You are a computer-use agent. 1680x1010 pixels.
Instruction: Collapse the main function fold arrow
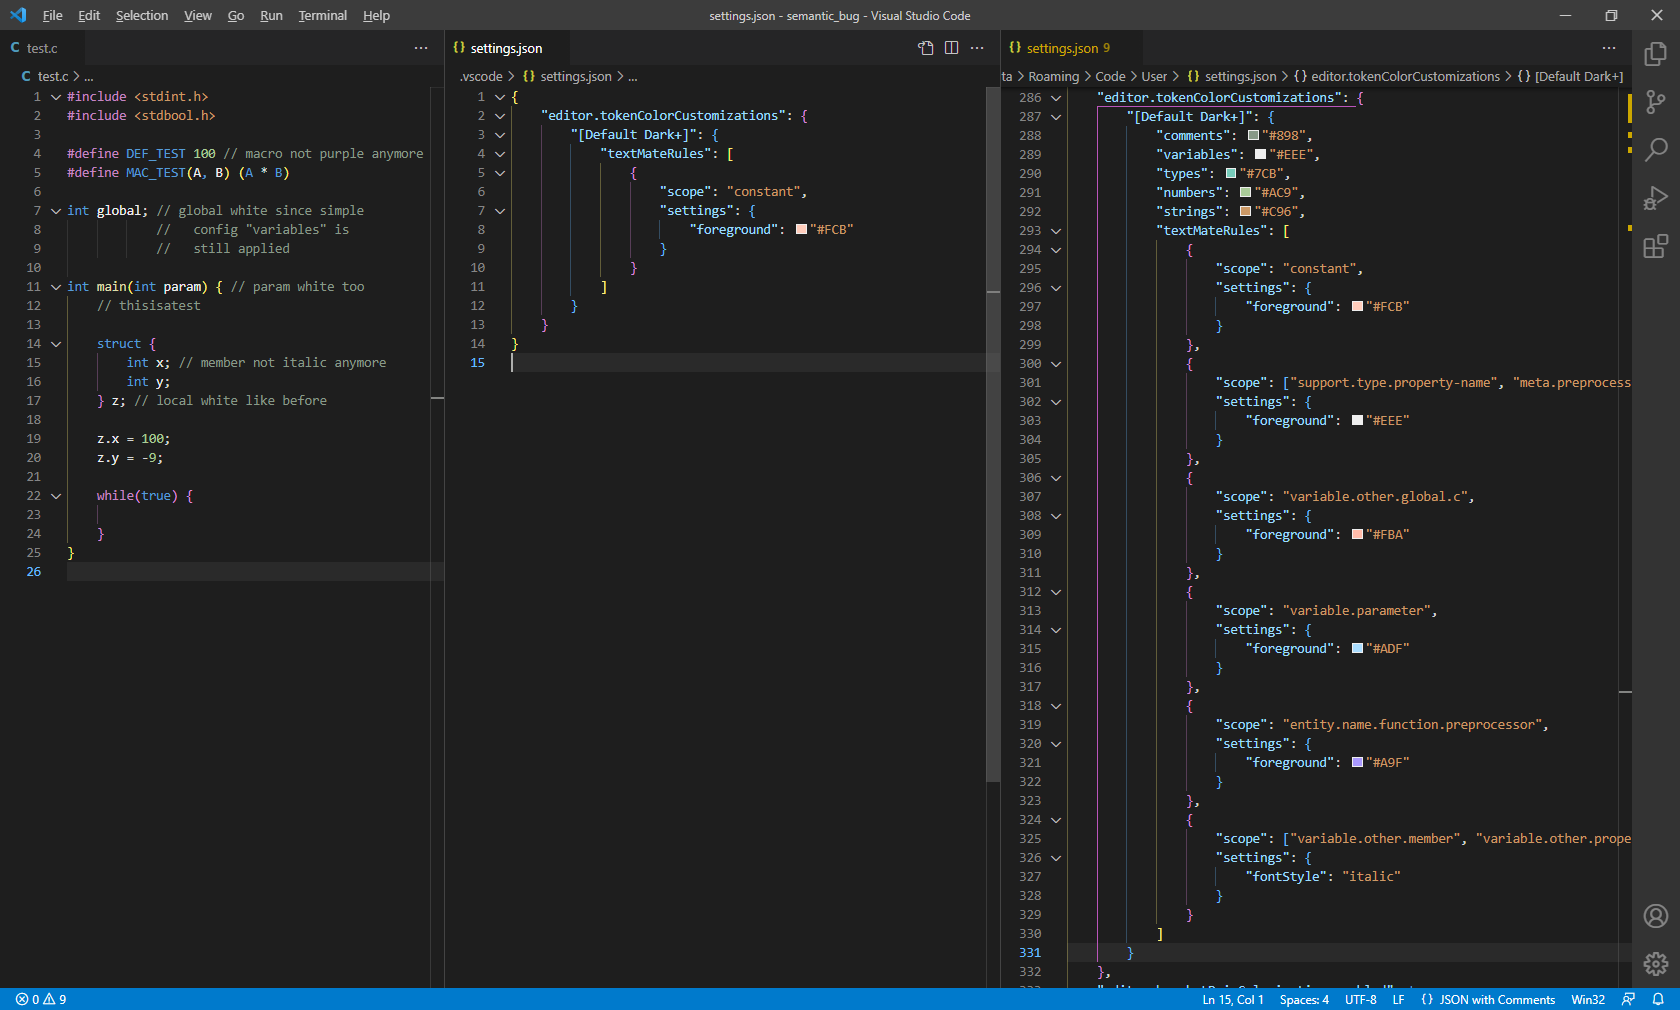(x=56, y=287)
